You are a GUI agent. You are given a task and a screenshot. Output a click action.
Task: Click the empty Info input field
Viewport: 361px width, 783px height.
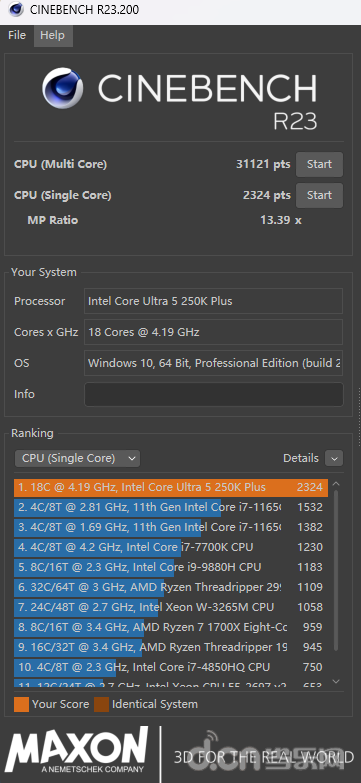(x=214, y=394)
